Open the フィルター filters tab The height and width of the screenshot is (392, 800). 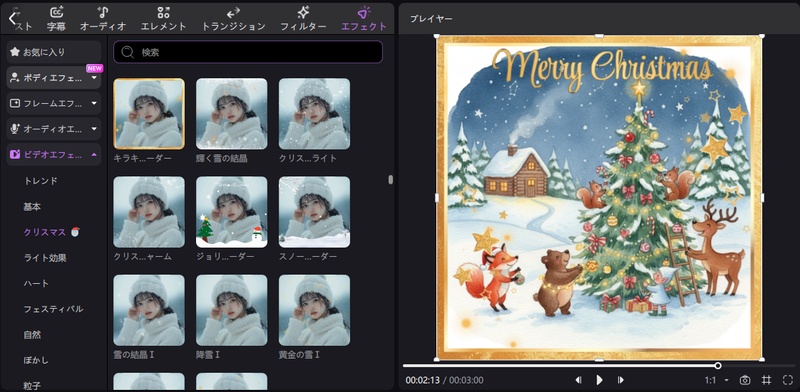click(x=303, y=19)
